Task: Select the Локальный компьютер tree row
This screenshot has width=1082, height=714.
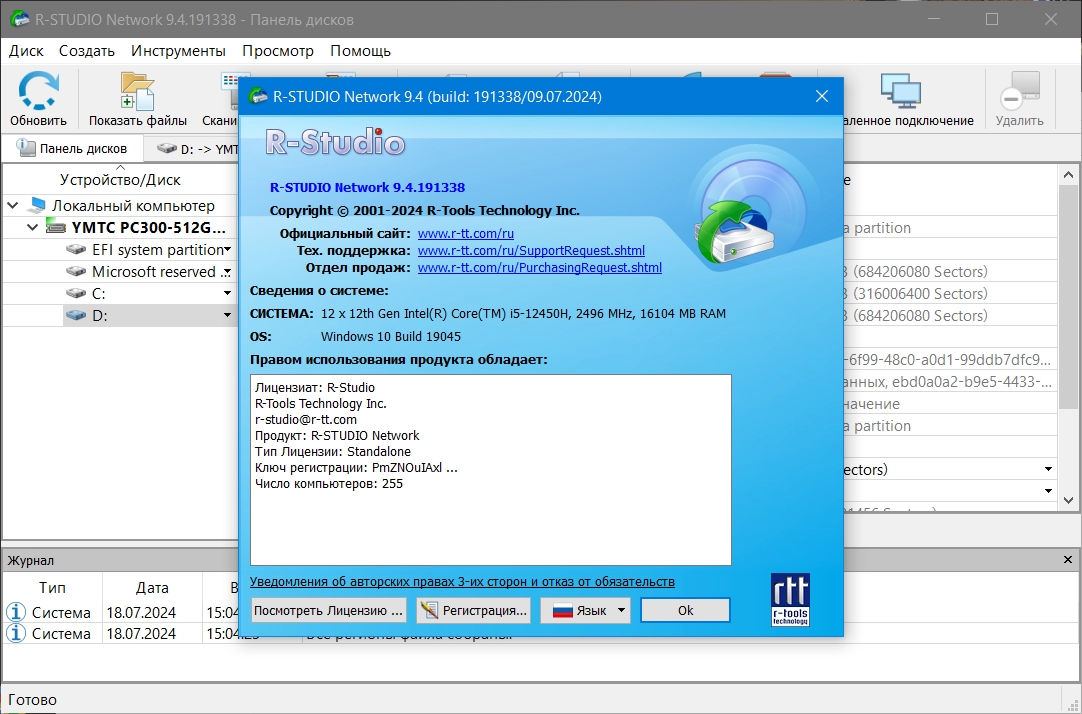Action: (x=119, y=206)
